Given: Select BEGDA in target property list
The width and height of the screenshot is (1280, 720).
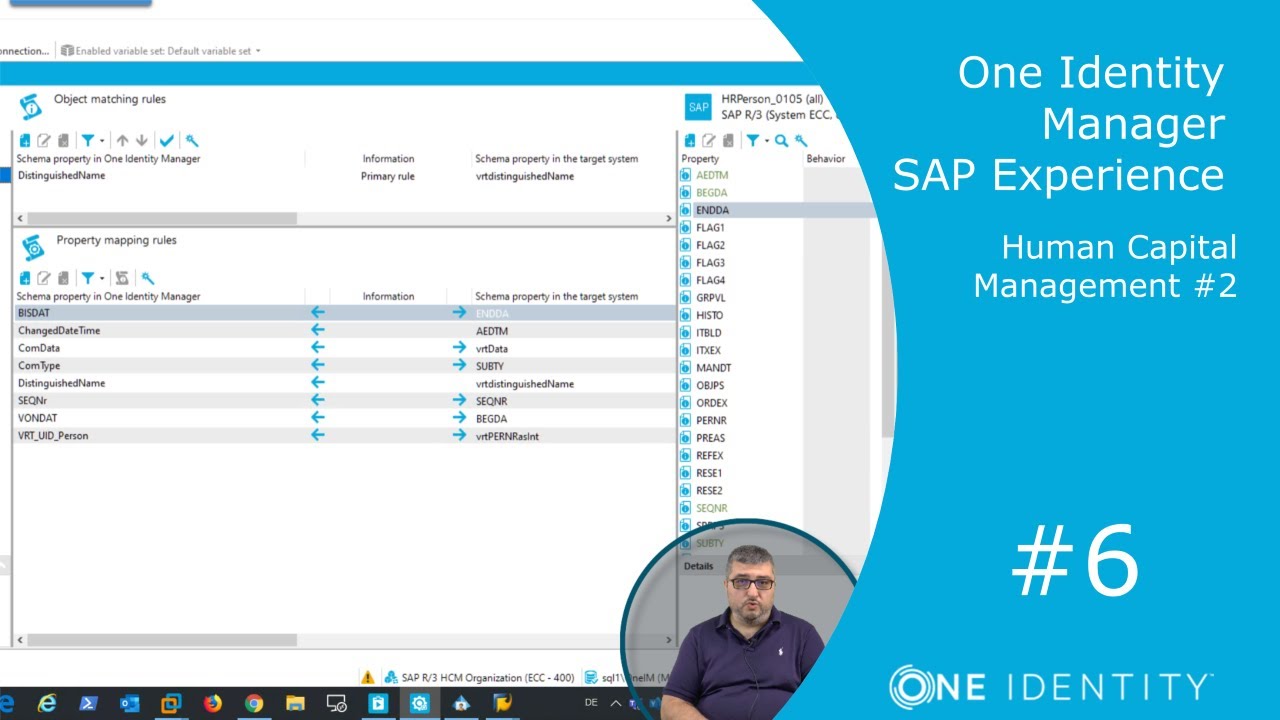Looking at the screenshot, I should 711,192.
